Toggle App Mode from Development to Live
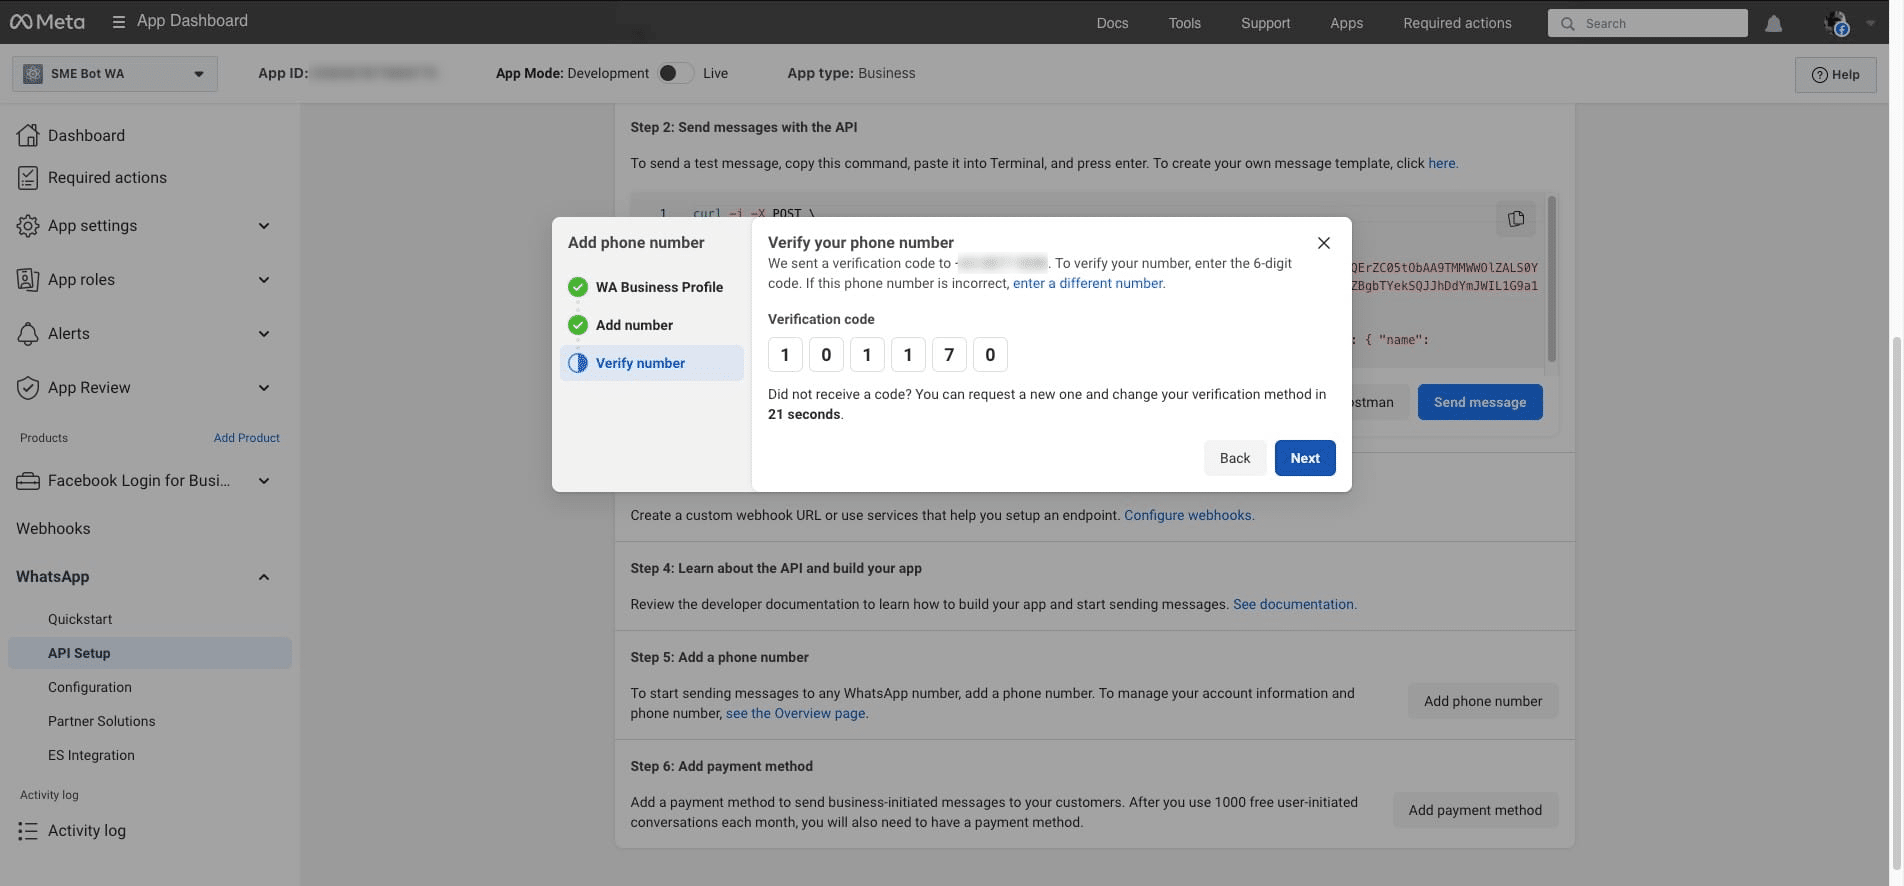 pyautogui.click(x=676, y=73)
